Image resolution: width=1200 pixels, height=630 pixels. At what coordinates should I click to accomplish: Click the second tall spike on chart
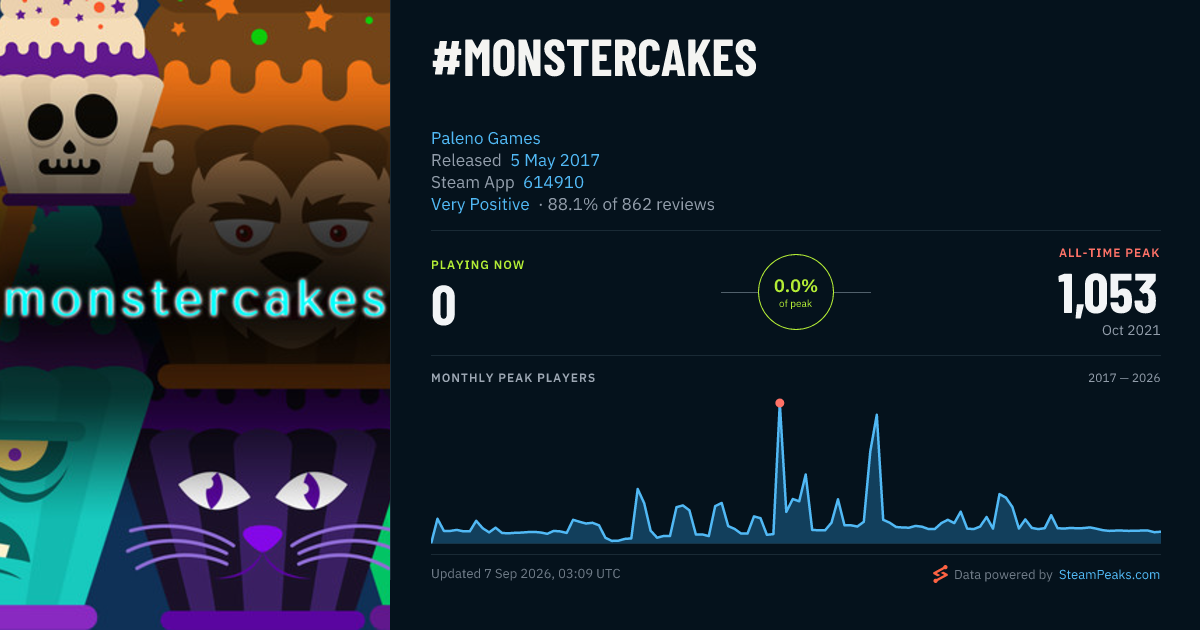pos(877,415)
